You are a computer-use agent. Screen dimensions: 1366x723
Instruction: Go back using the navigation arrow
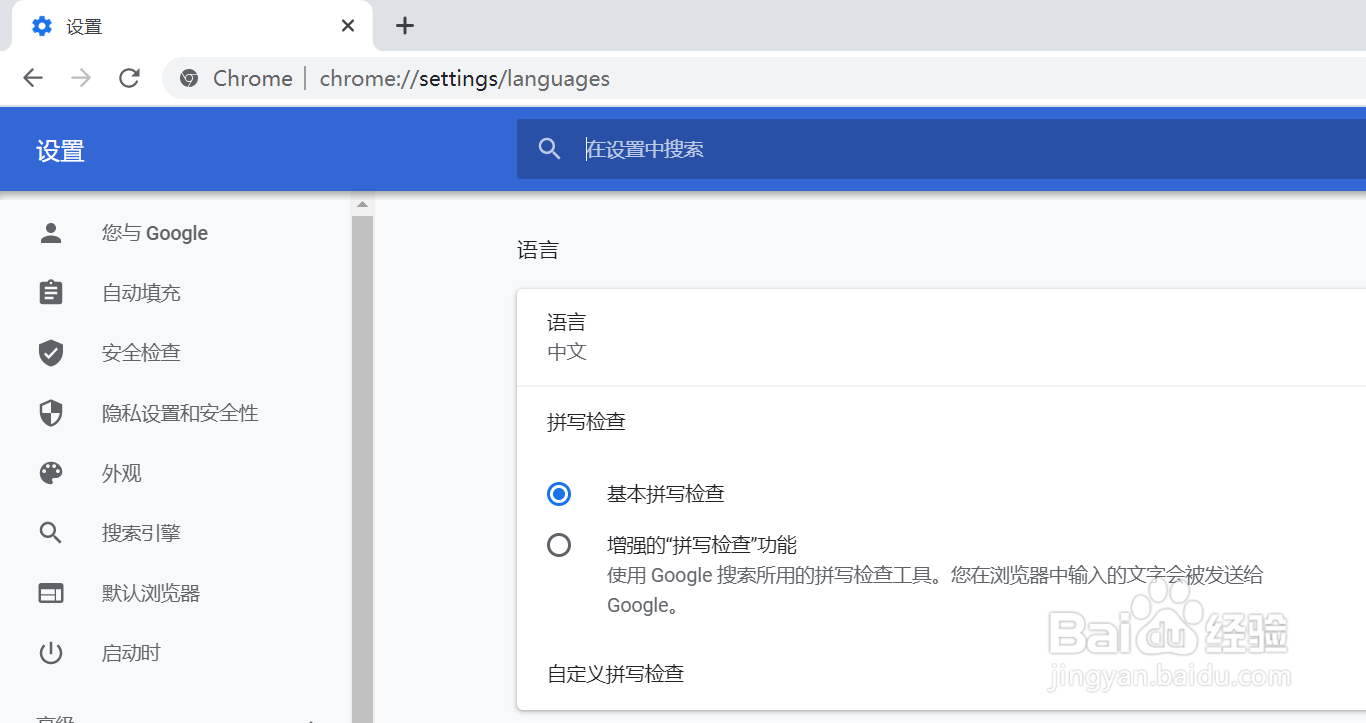[33, 78]
